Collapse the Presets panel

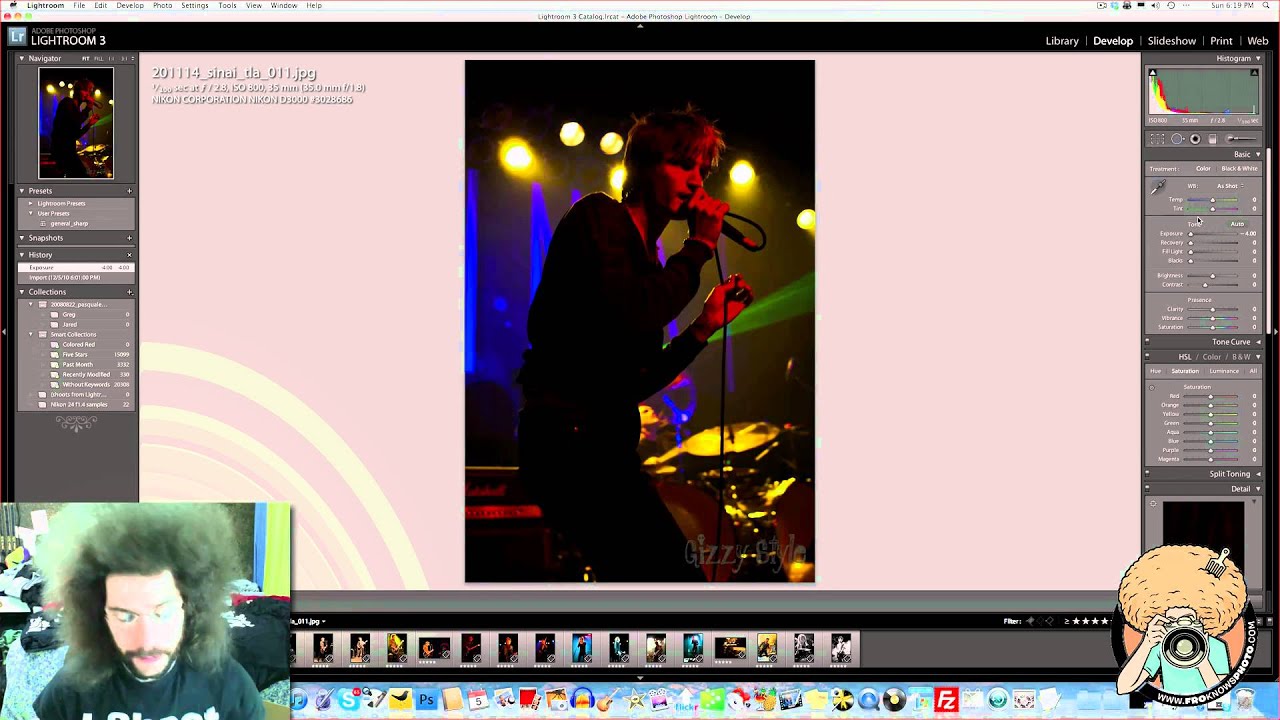(x=22, y=191)
